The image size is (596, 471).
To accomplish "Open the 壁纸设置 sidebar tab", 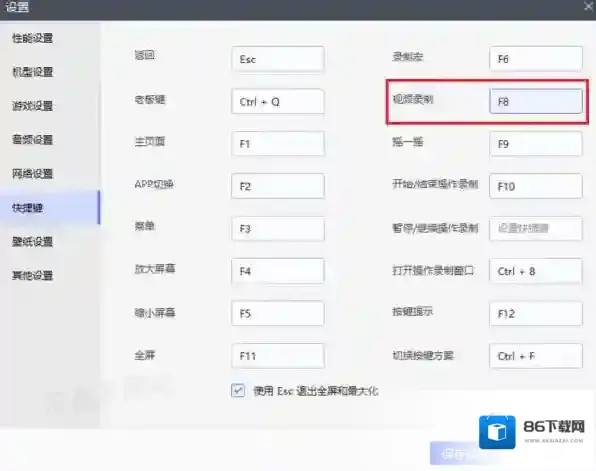I will [33, 241].
